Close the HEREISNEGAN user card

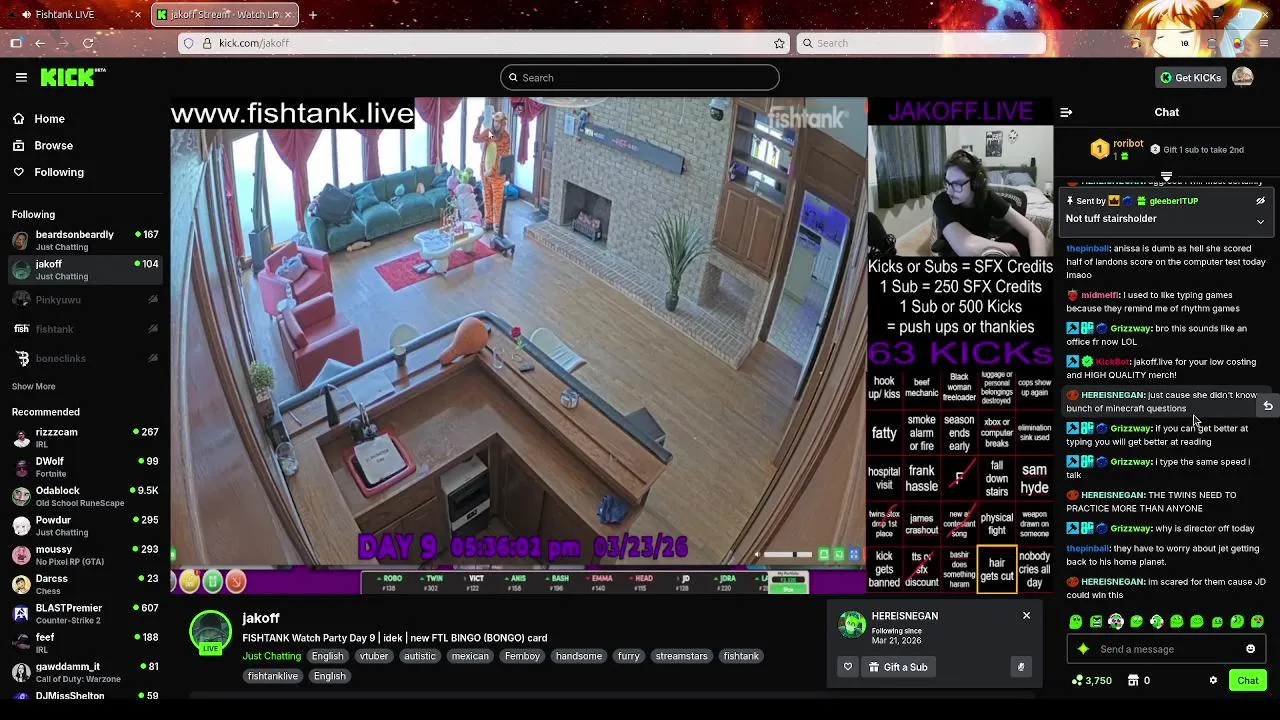tap(1026, 616)
